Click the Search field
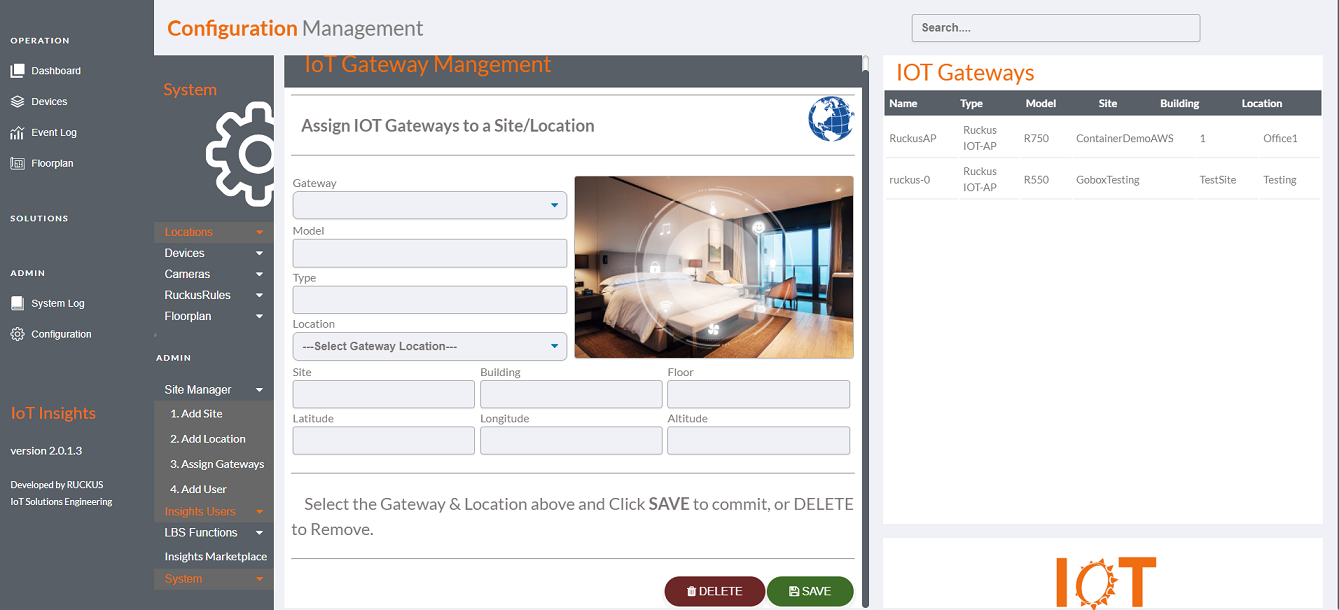The width and height of the screenshot is (1339, 610). coord(1055,28)
